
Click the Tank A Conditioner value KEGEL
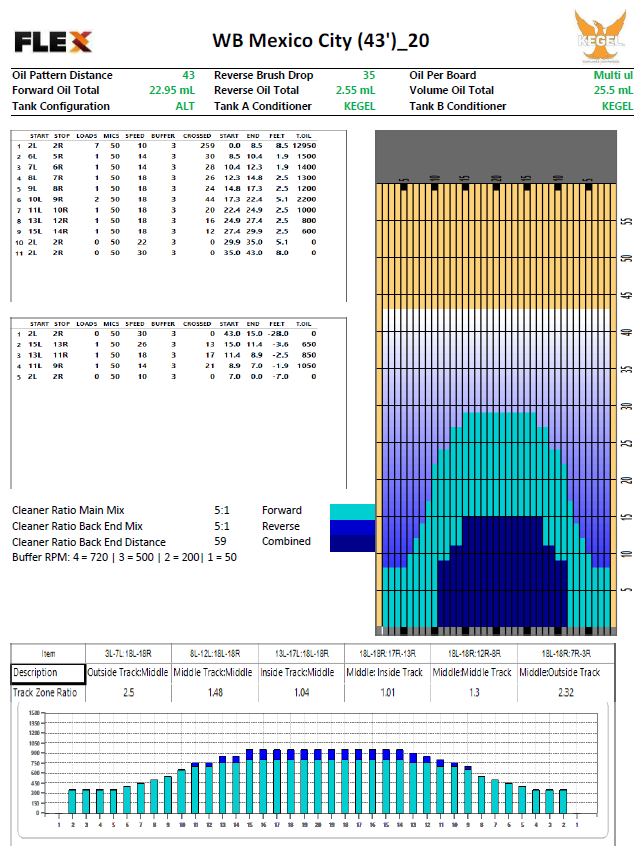click(359, 106)
